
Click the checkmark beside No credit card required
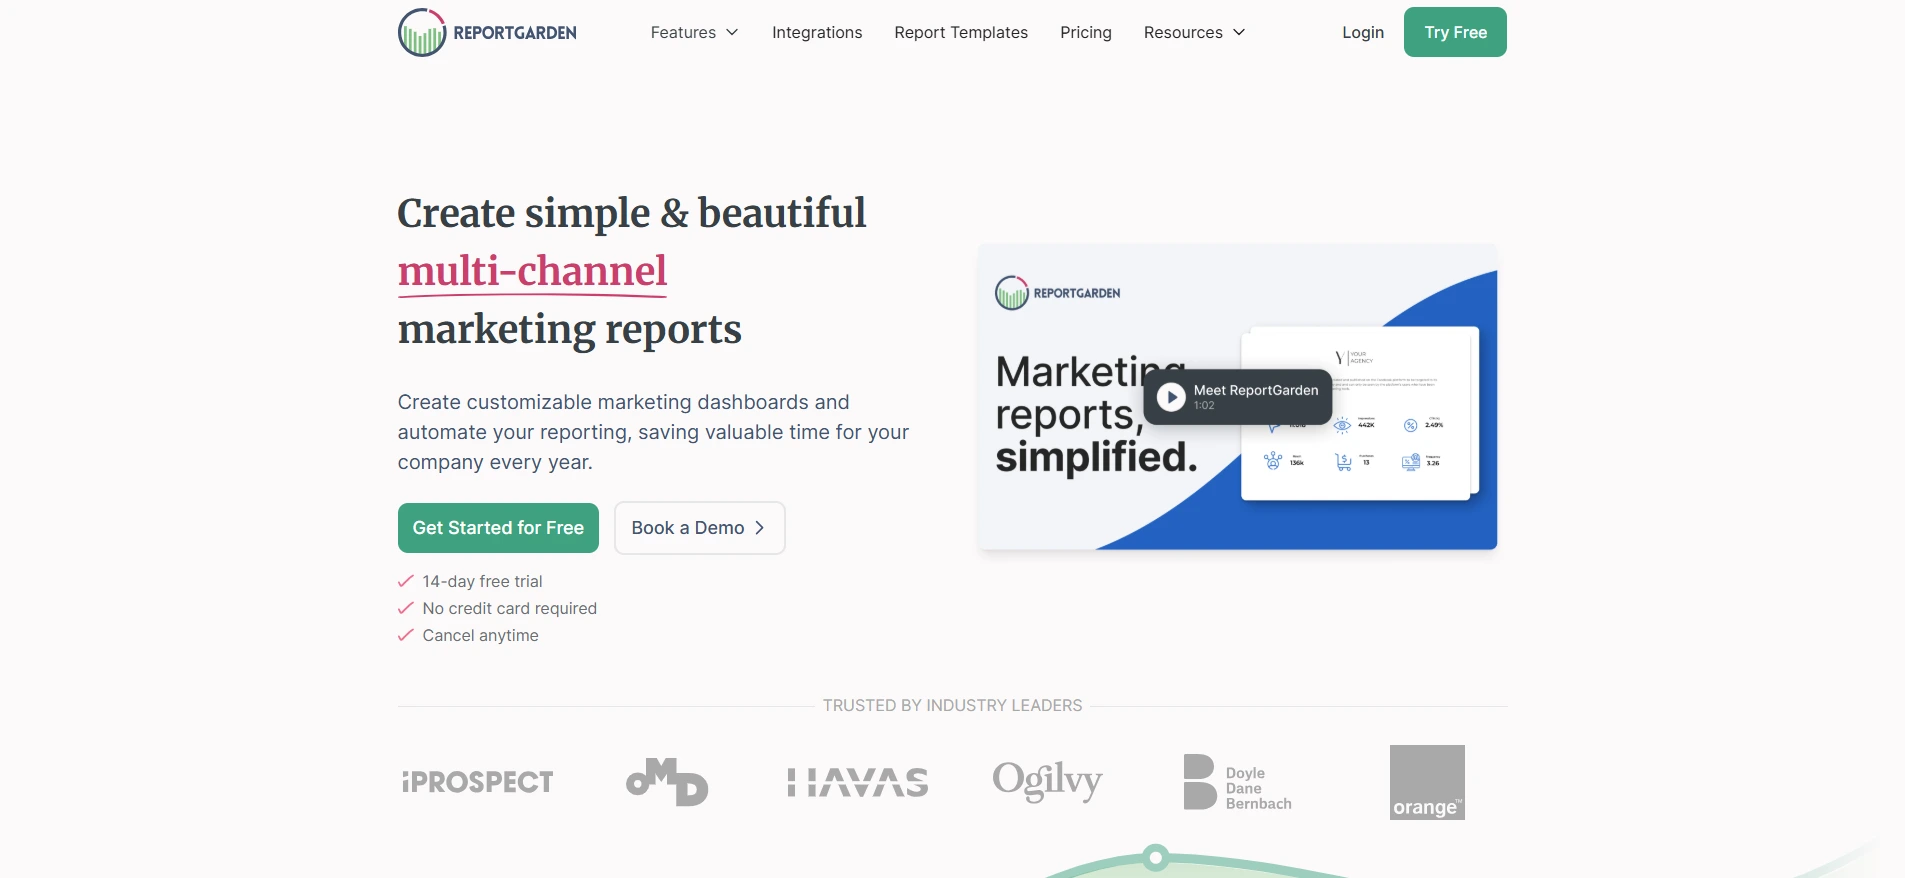click(x=404, y=608)
